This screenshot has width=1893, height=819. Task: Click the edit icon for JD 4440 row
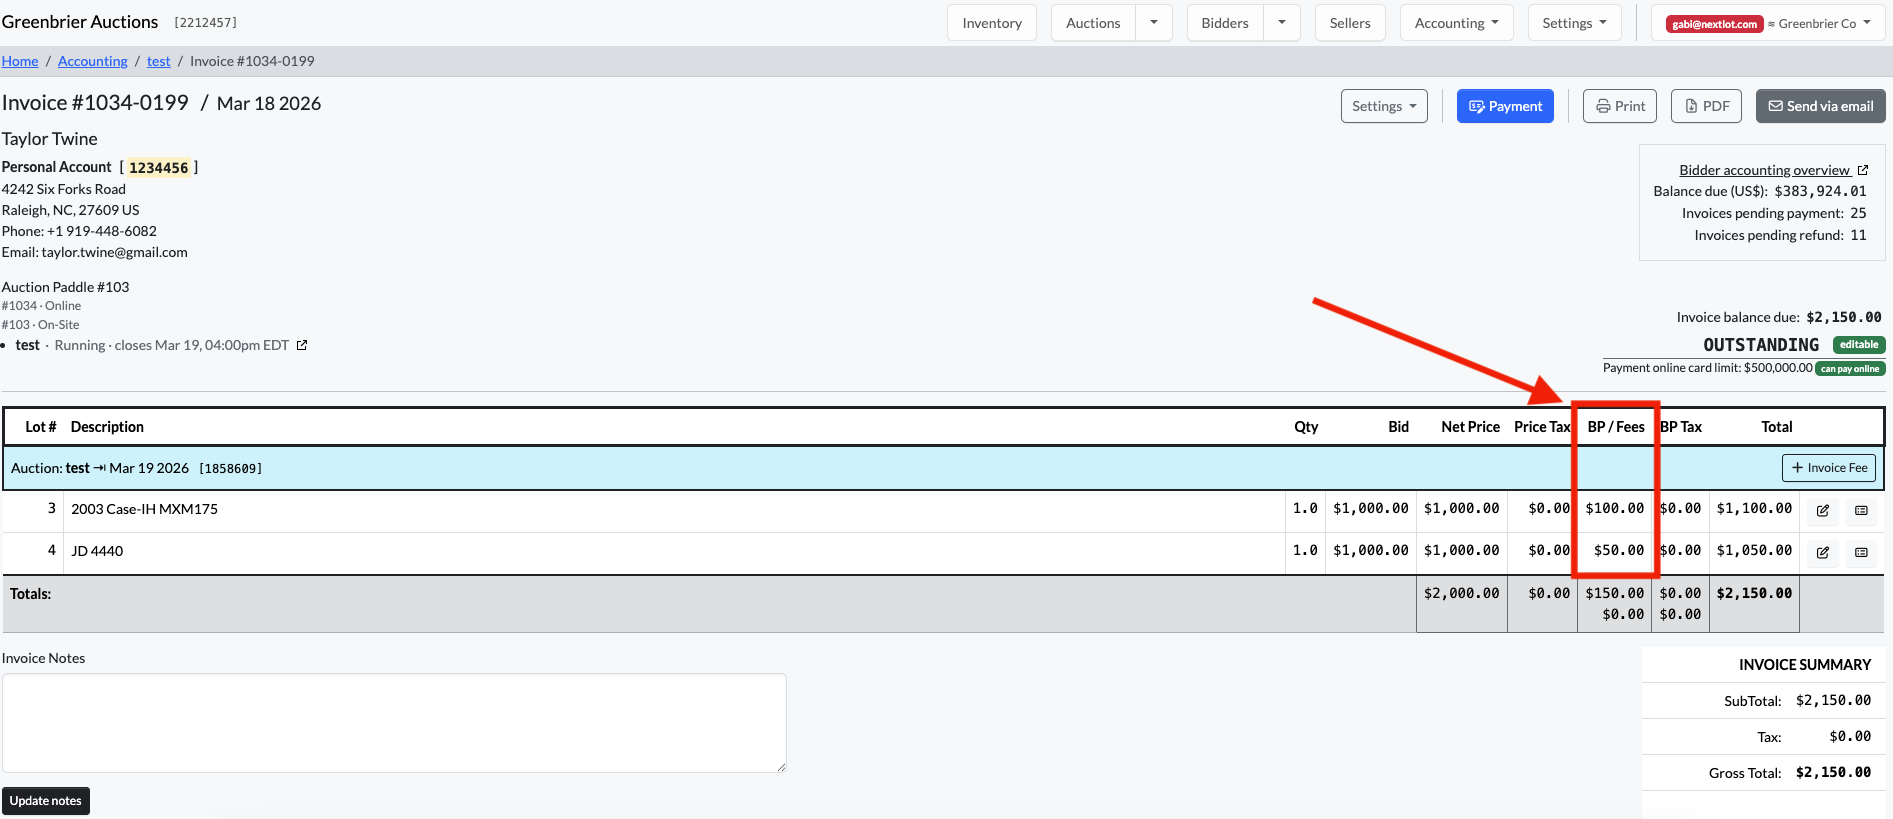click(1823, 552)
